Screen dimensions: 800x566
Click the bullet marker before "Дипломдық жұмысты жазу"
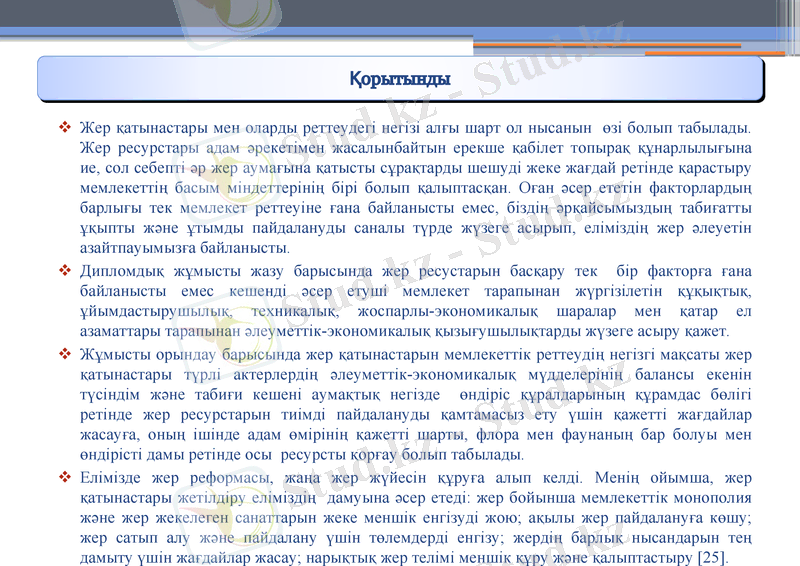tap(65, 270)
